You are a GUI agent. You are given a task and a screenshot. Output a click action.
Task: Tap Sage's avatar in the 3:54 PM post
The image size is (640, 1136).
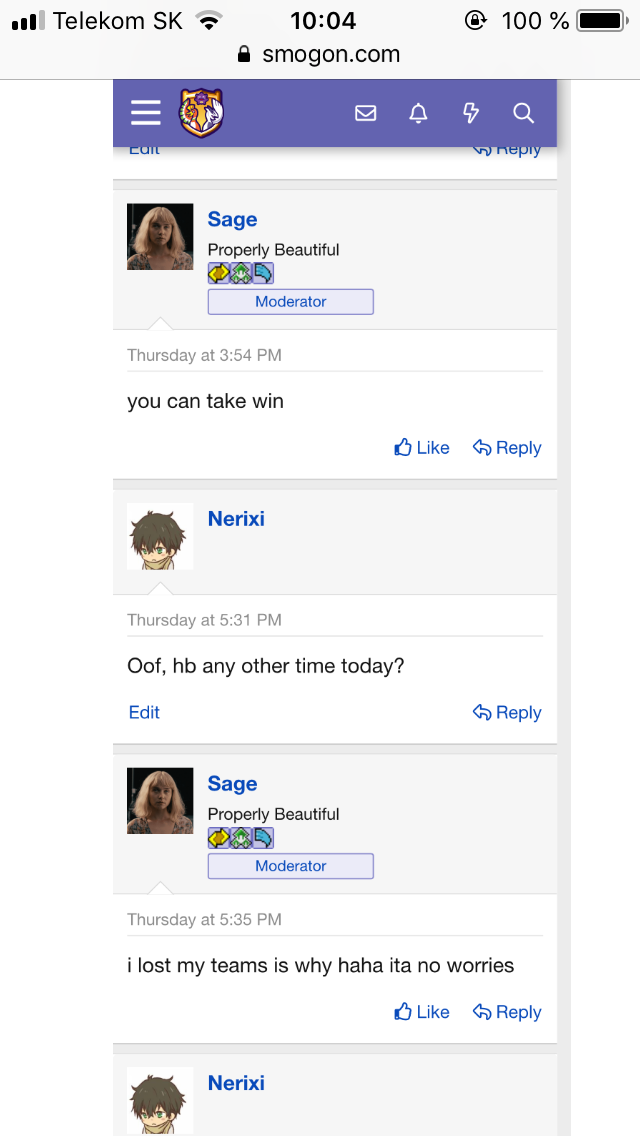pos(160,237)
